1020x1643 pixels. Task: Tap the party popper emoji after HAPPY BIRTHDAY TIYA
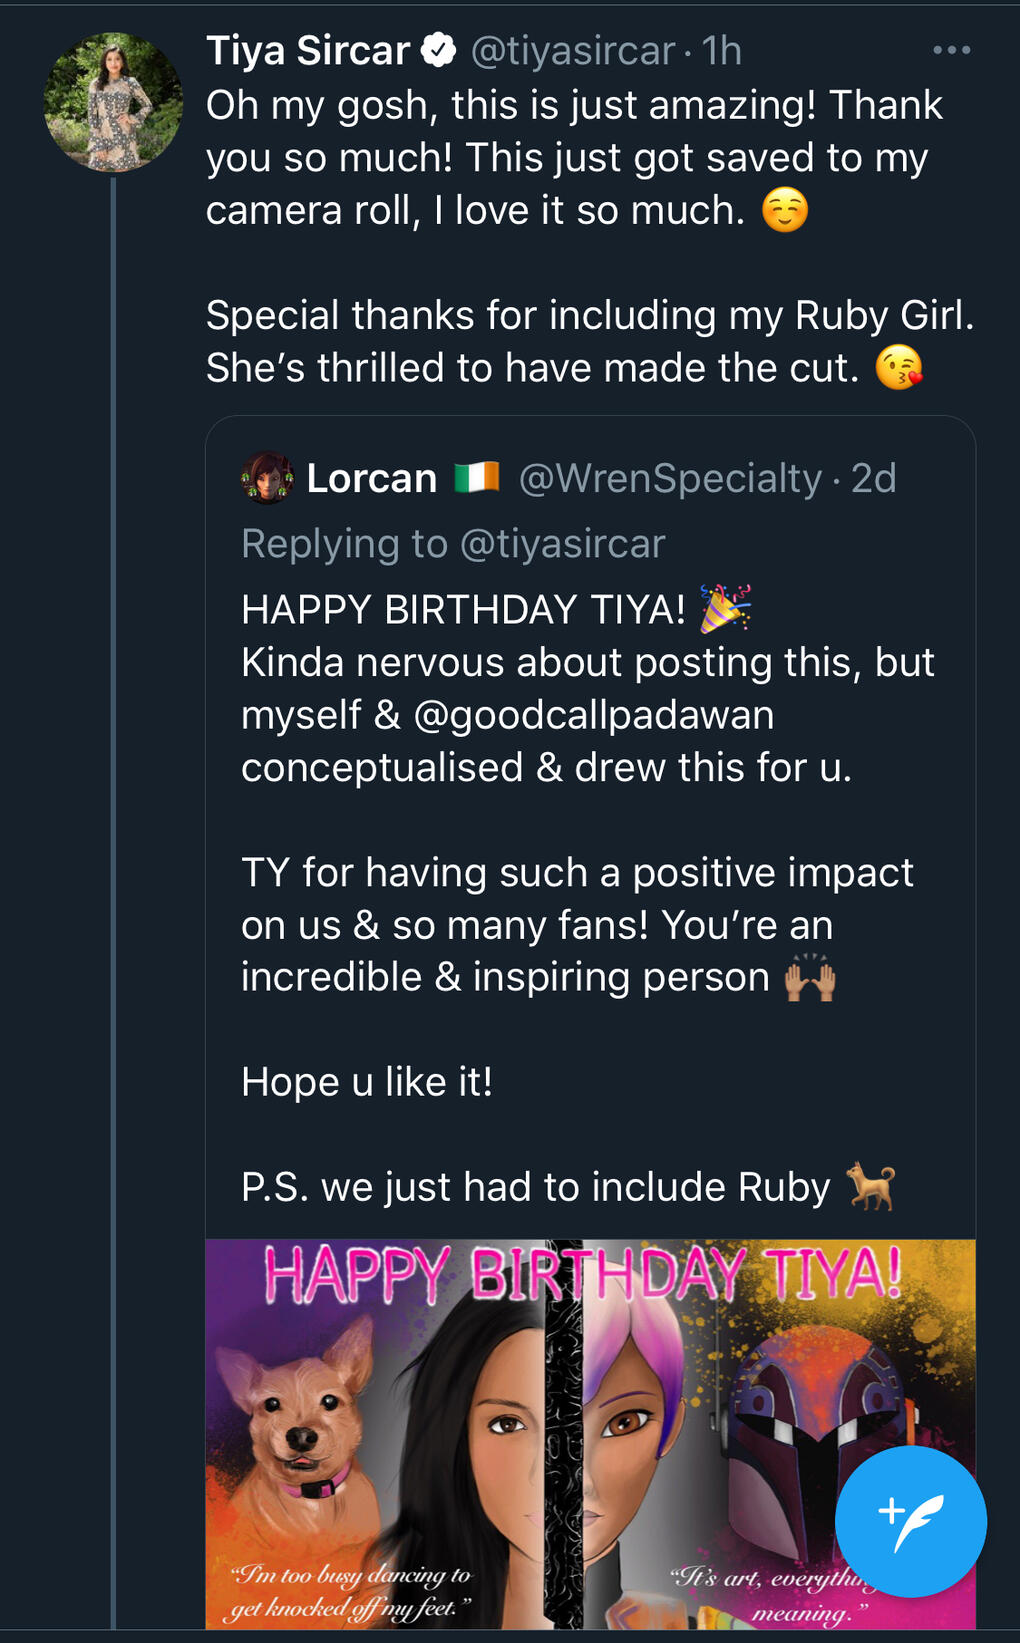(725, 609)
